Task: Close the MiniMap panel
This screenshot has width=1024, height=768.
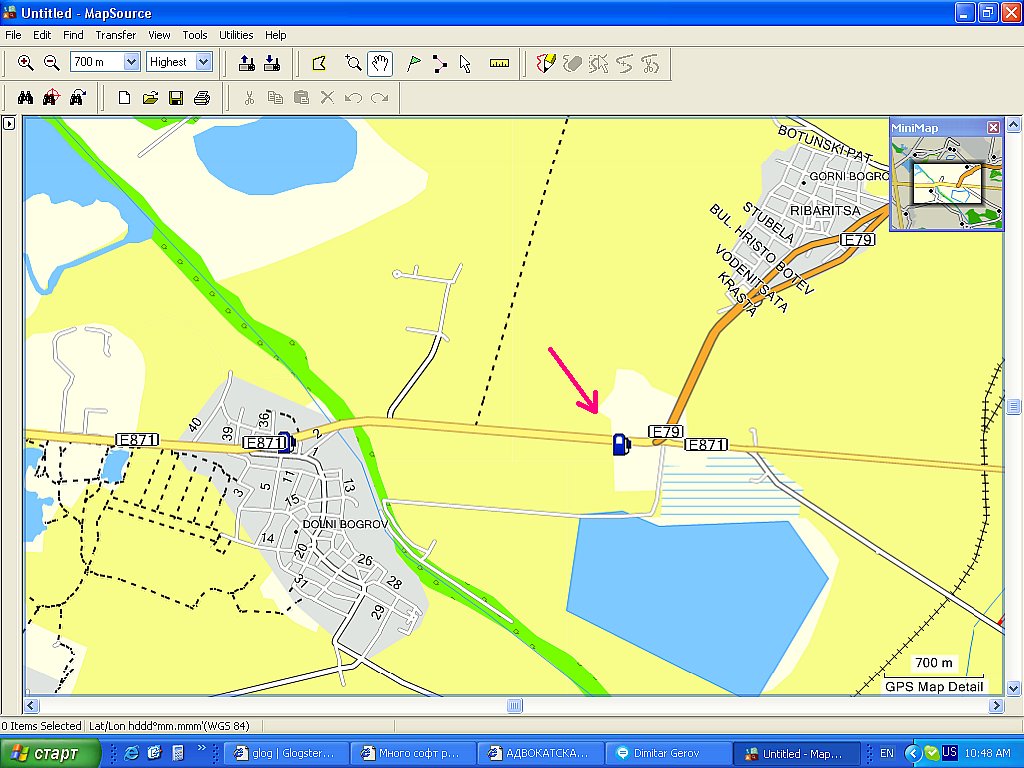Action: [x=993, y=127]
